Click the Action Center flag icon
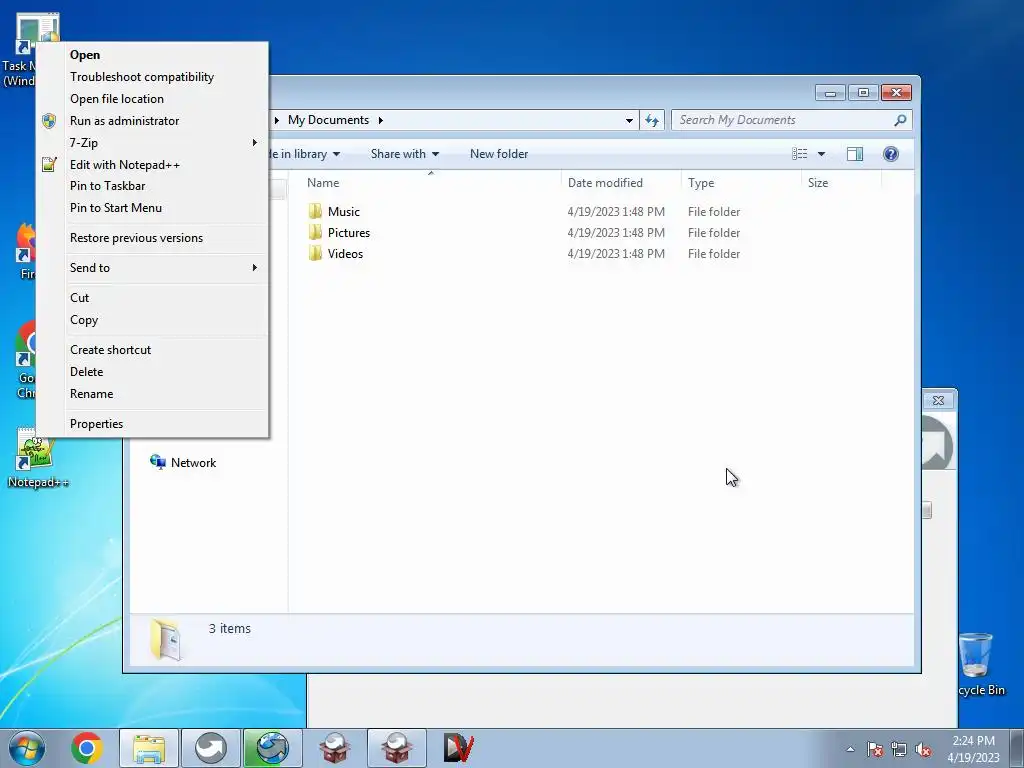The height and width of the screenshot is (768, 1024). click(875, 749)
